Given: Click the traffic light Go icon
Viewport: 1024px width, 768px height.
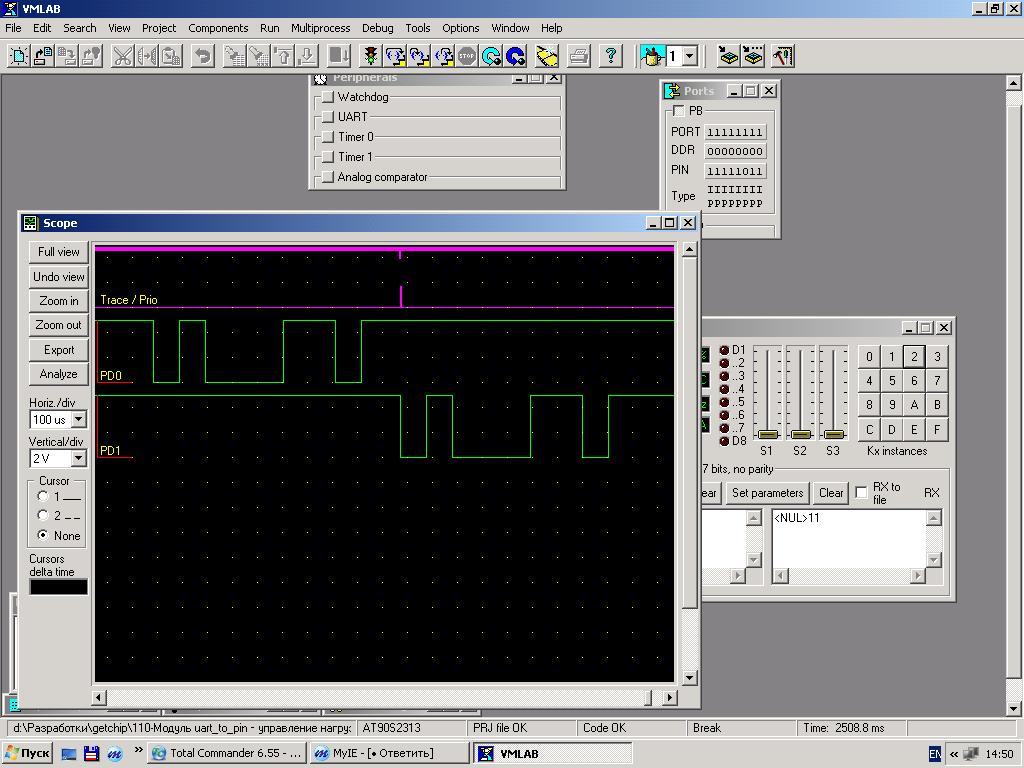Looking at the screenshot, I should 371,56.
